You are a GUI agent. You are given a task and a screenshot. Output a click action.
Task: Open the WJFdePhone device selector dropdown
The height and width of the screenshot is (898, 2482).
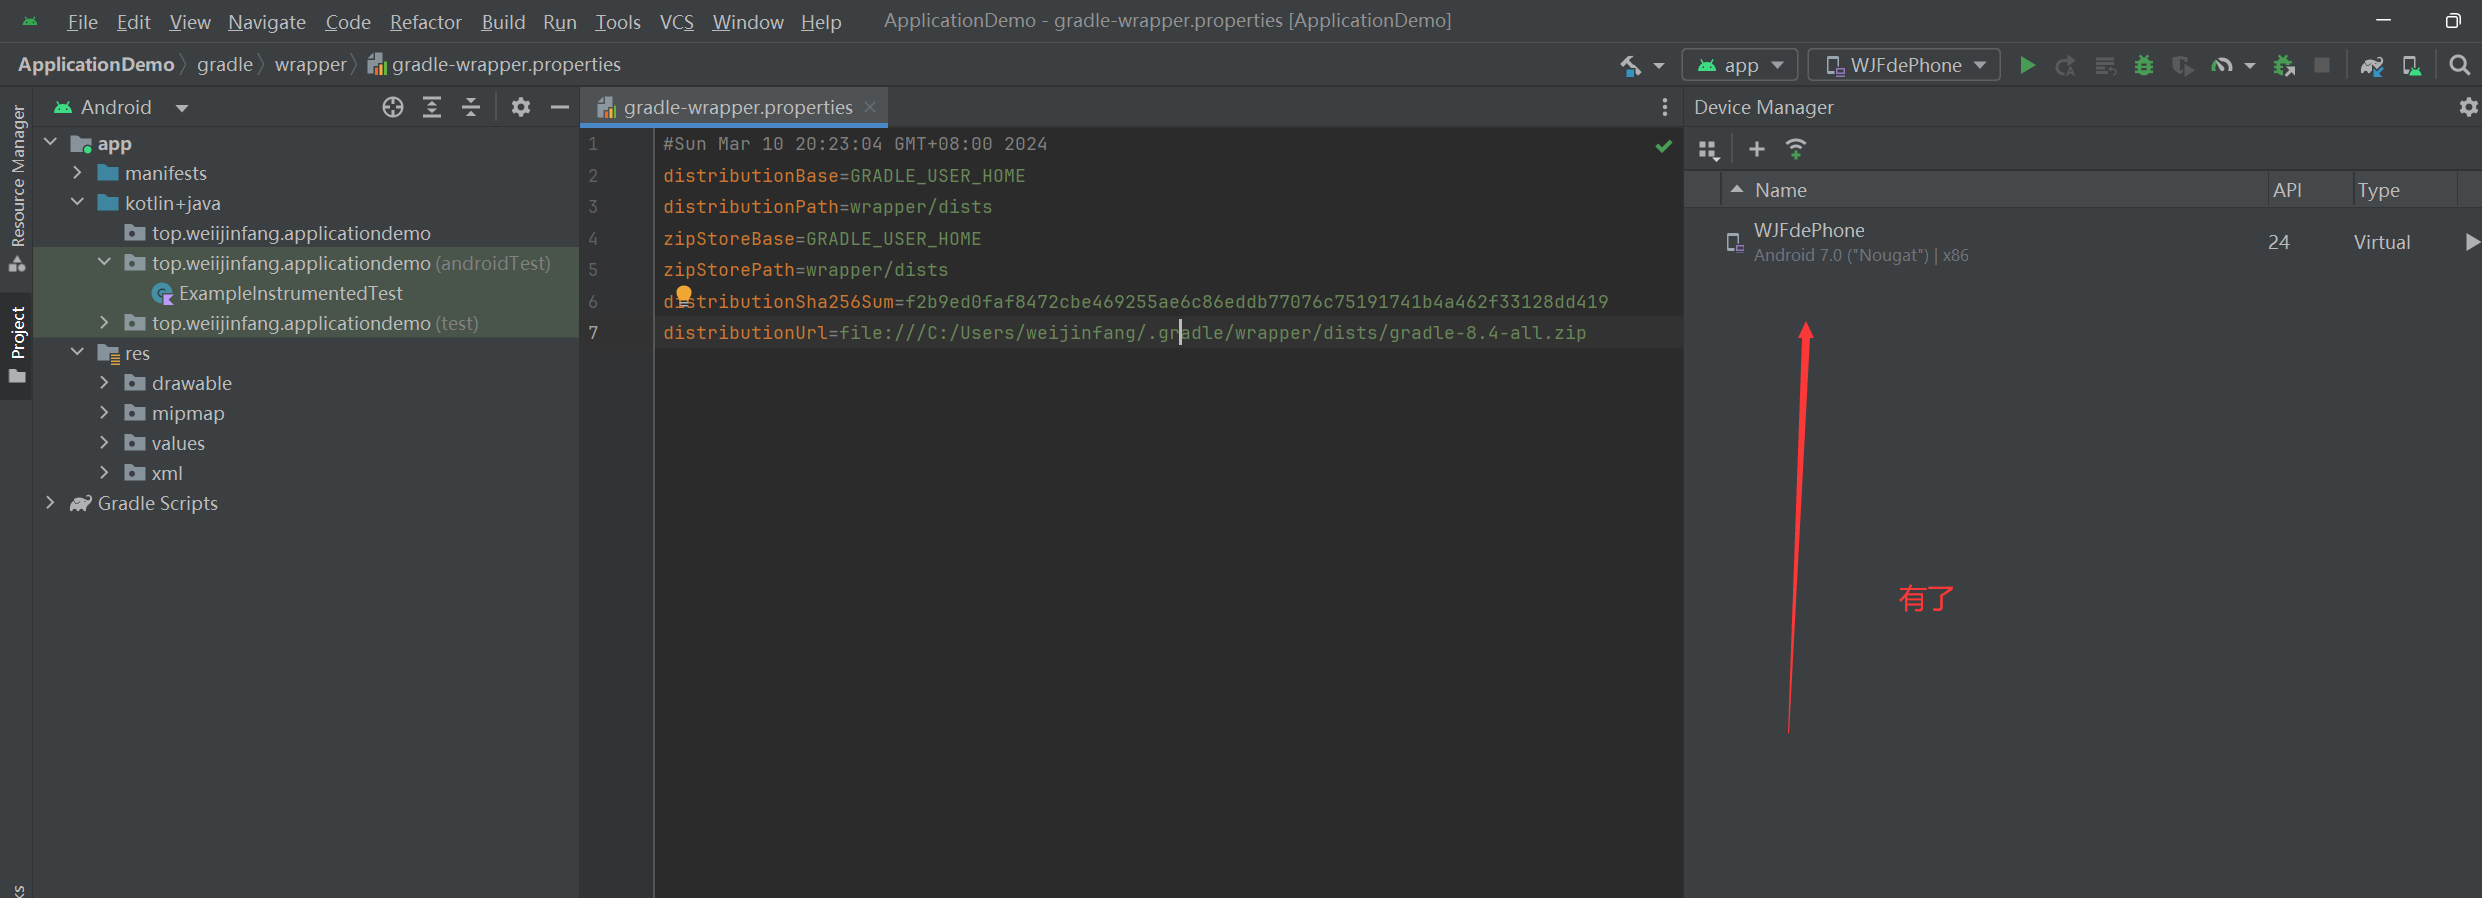pyautogui.click(x=1905, y=65)
